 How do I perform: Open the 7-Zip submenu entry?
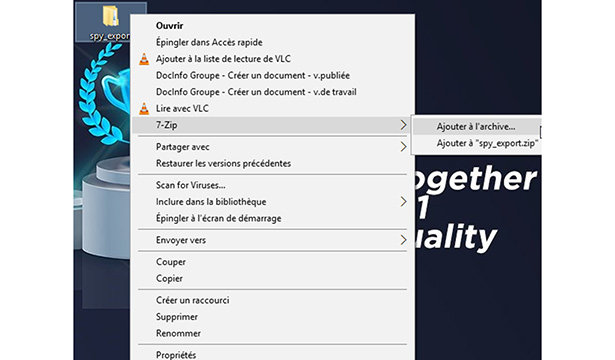pyautogui.click(x=272, y=125)
